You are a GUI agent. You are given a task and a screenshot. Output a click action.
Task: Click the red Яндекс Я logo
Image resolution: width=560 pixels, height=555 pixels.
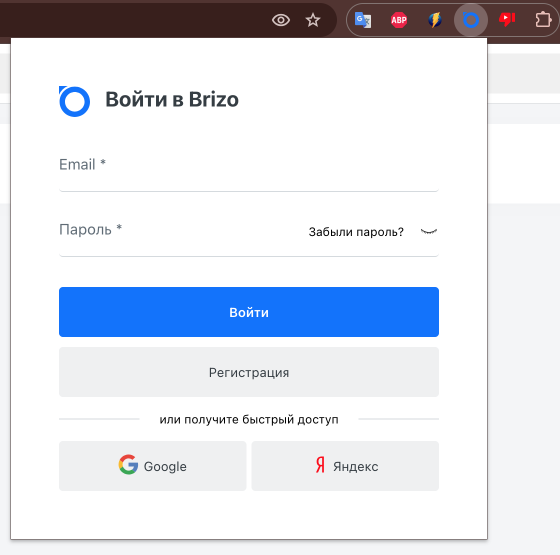tap(320, 465)
